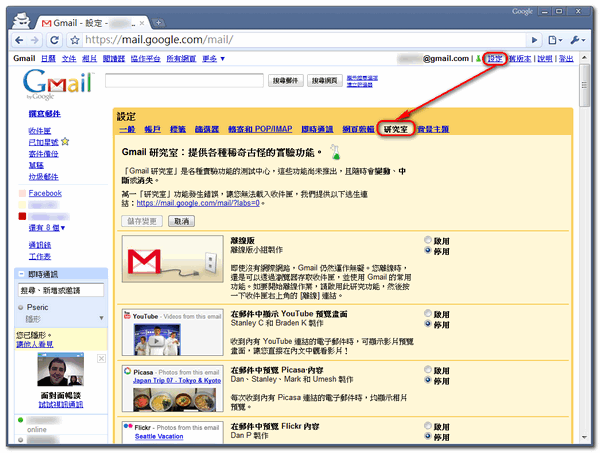Click the YouTube preview thumbnail
The width and height of the screenshot is (600, 453).
tap(157, 339)
